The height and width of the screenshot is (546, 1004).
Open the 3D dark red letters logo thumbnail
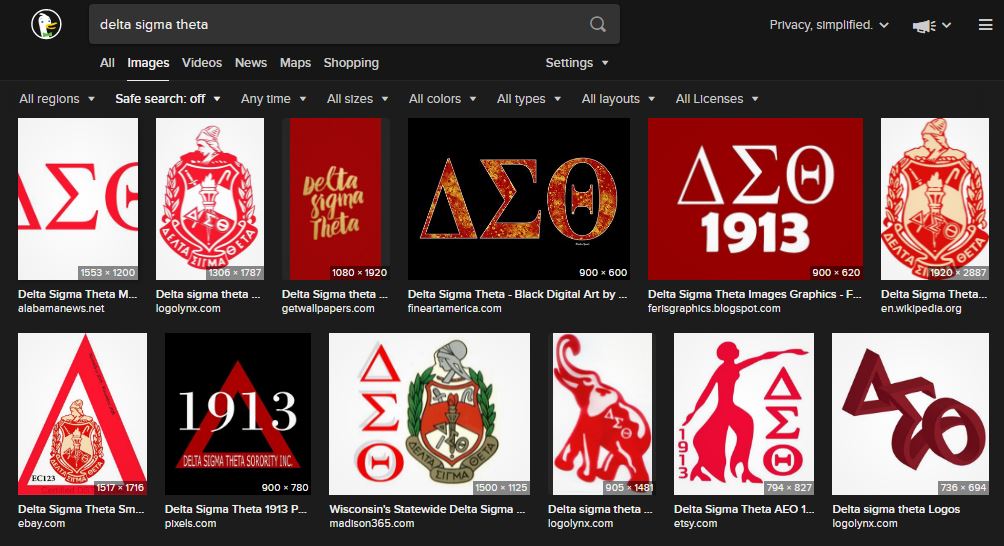click(x=911, y=414)
